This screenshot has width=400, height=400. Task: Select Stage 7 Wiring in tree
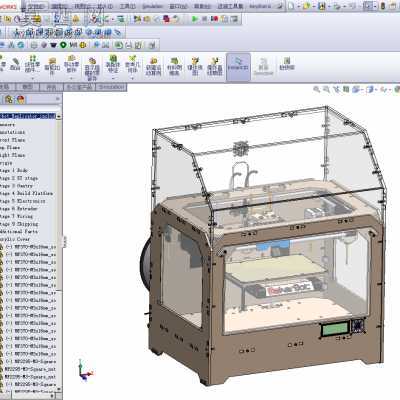[x=16, y=216]
